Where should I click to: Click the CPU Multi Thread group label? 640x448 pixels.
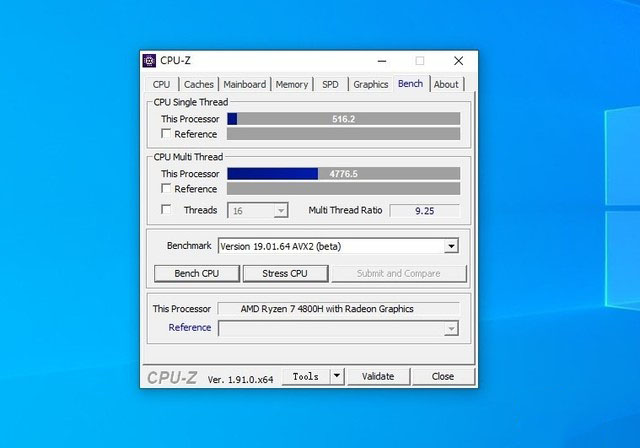pos(188,157)
